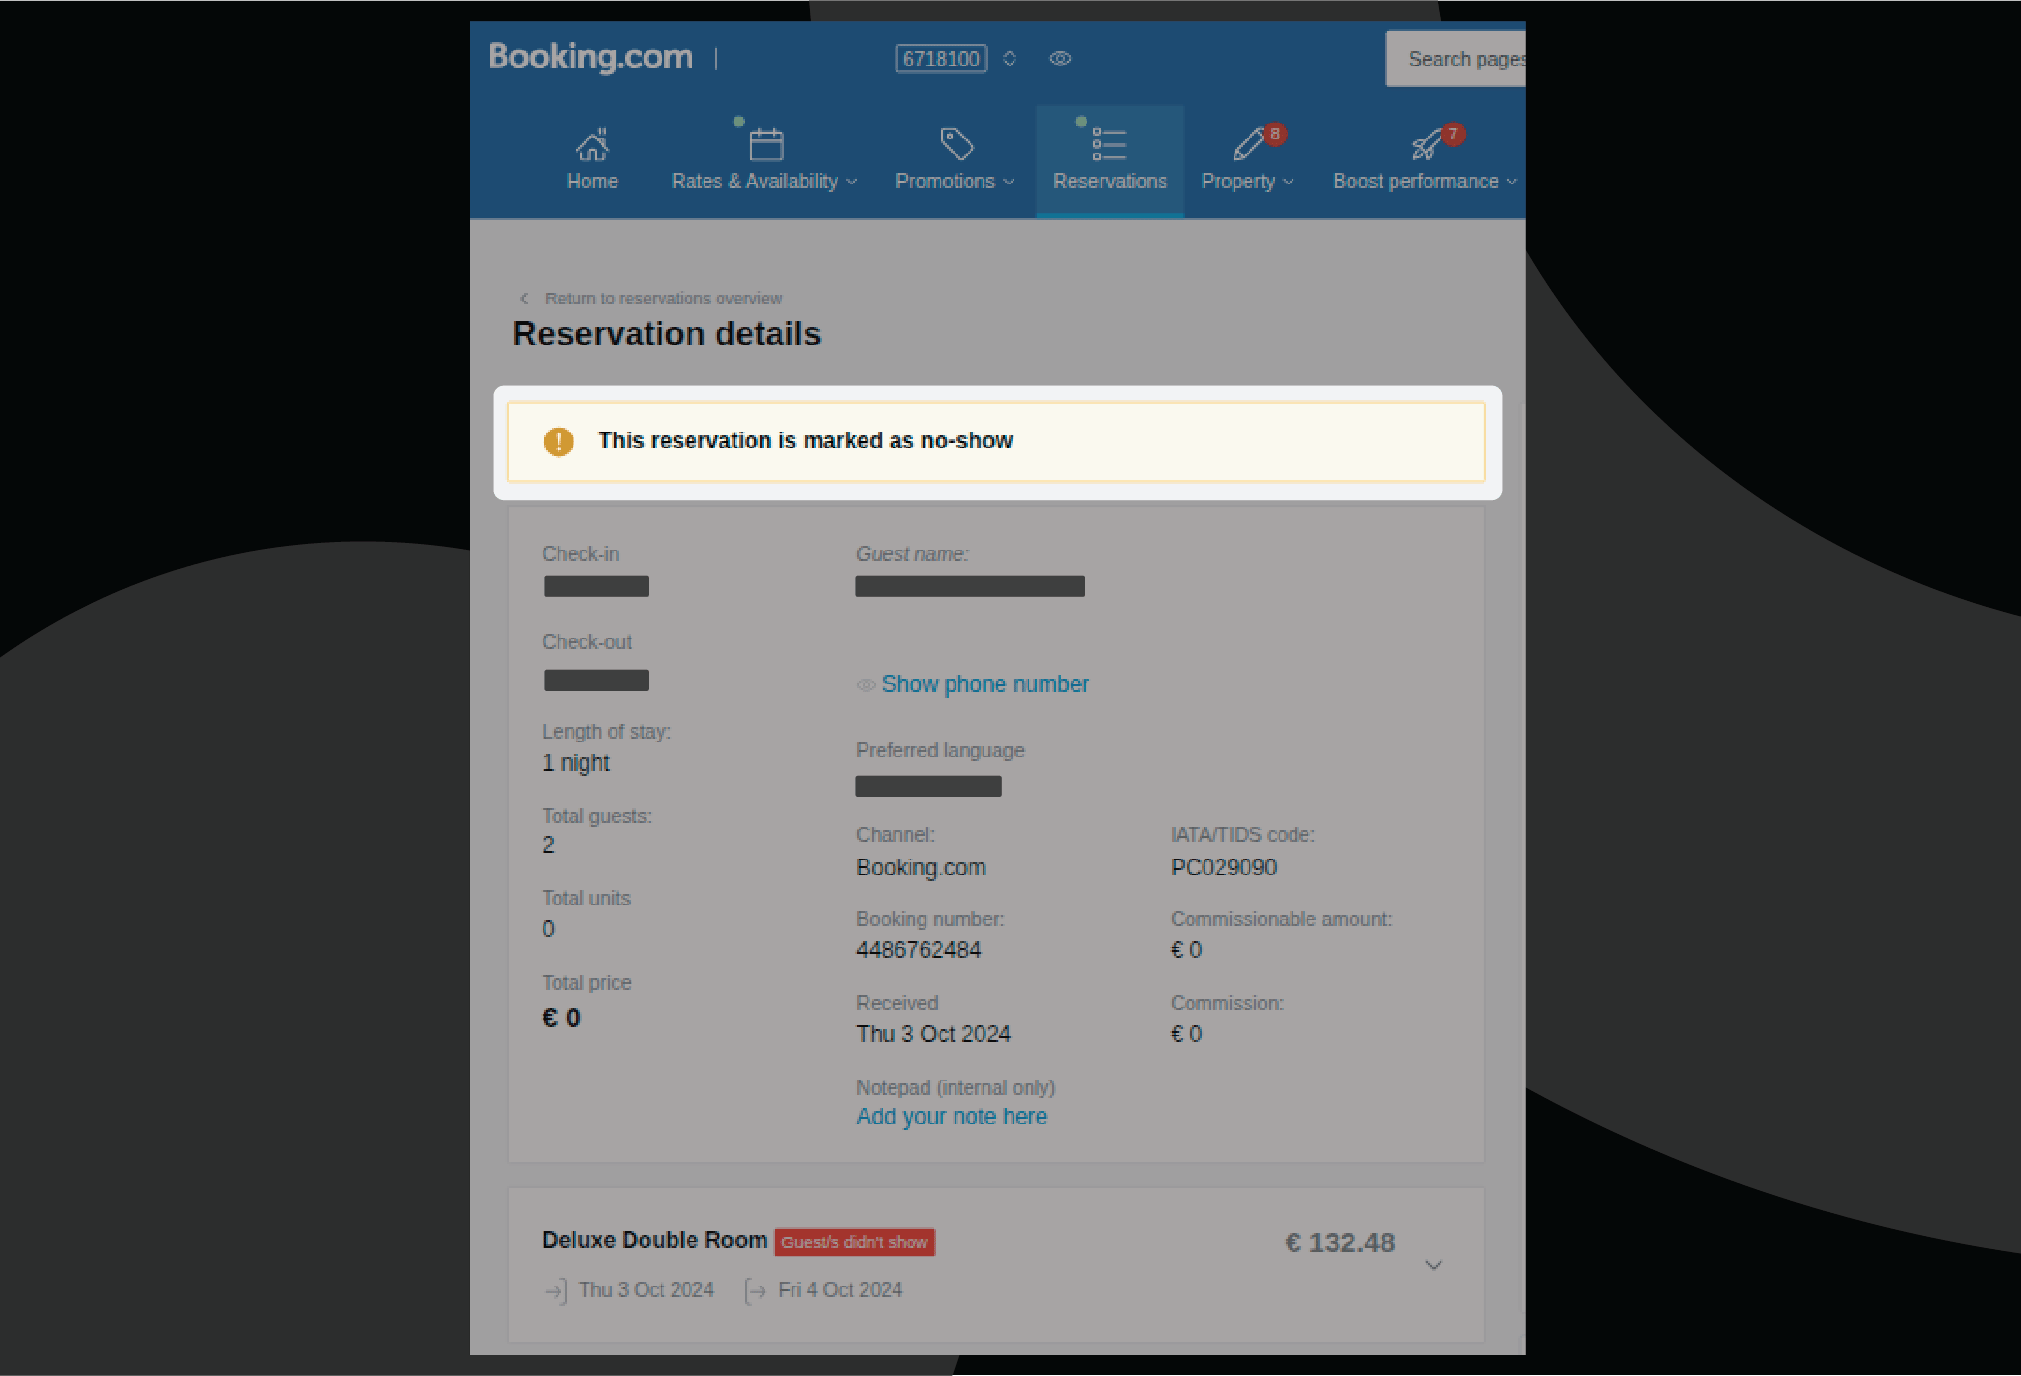Click the red notification badge on Property
The image size is (2021, 1376).
(1275, 133)
